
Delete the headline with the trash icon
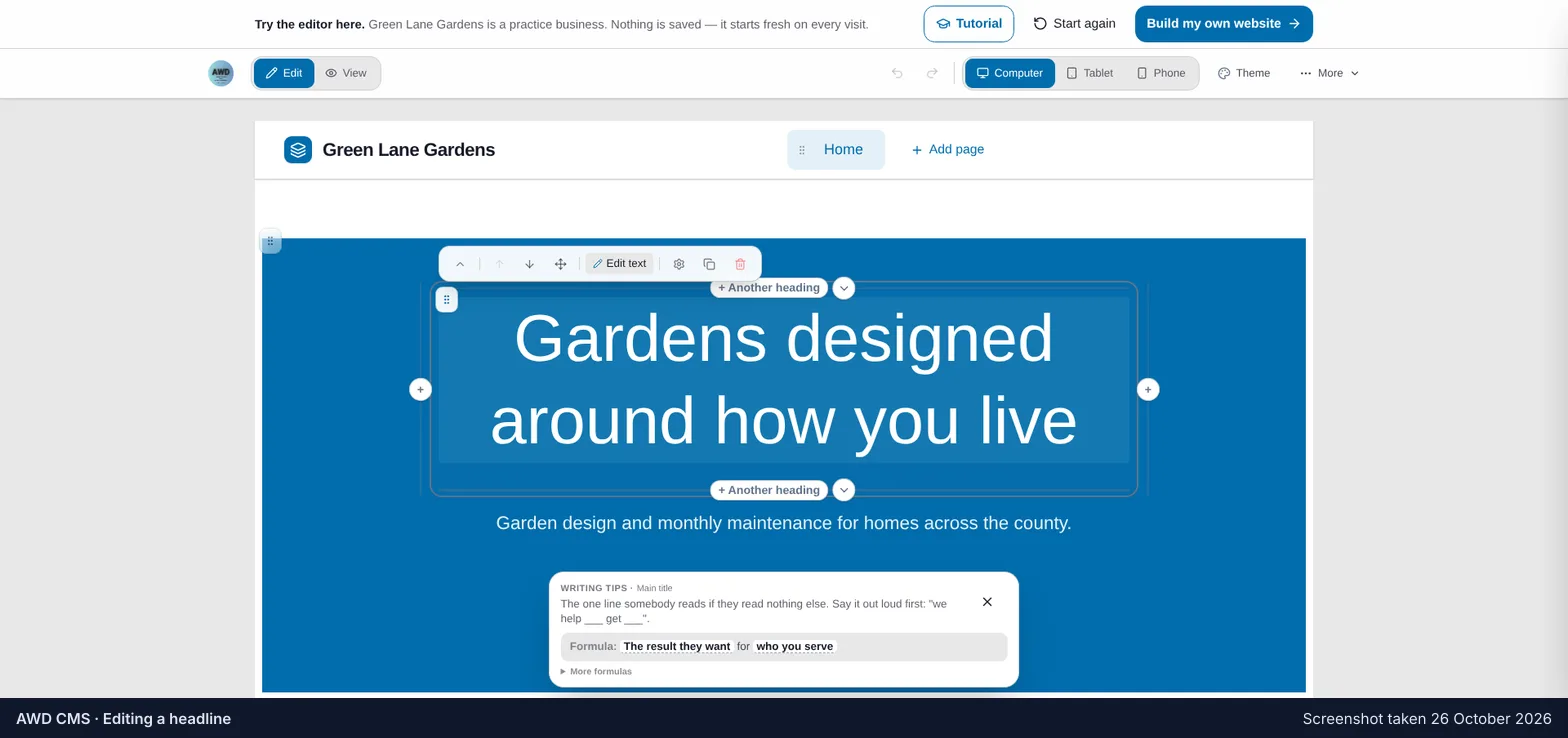(740, 264)
